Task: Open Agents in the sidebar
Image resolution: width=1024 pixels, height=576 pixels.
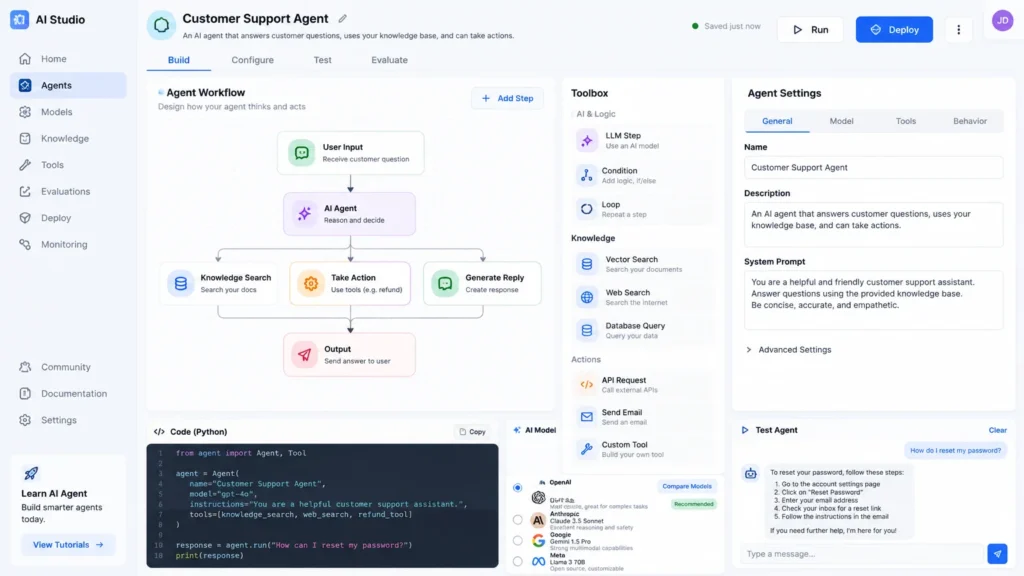Action: (x=68, y=86)
